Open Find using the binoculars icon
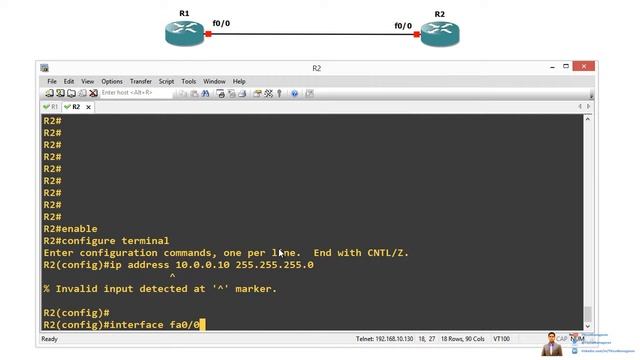640x360 pixels. click(x=205, y=94)
